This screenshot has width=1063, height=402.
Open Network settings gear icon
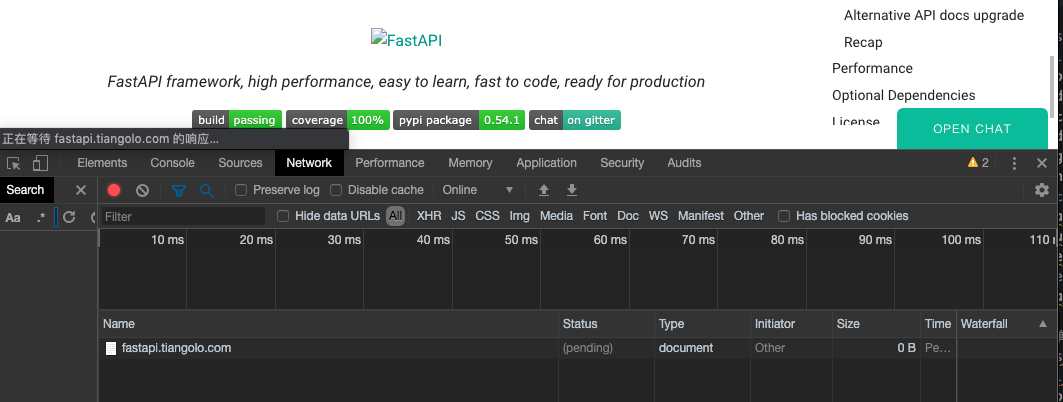point(1042,190)
